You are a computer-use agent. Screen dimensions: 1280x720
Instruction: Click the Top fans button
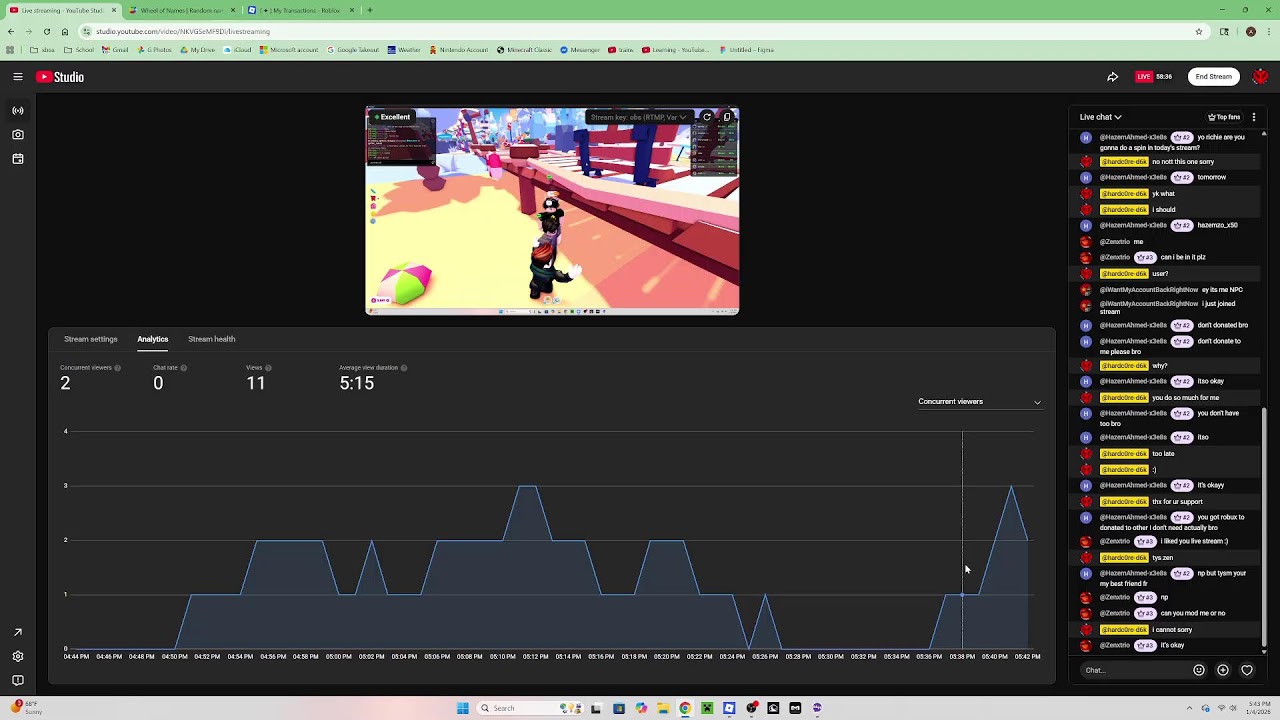[1224, 117]
